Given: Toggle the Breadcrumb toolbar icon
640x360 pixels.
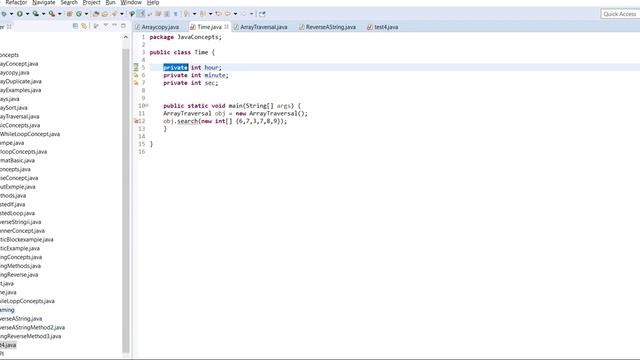Looking at the screenshot, I should tap(131, 14).
